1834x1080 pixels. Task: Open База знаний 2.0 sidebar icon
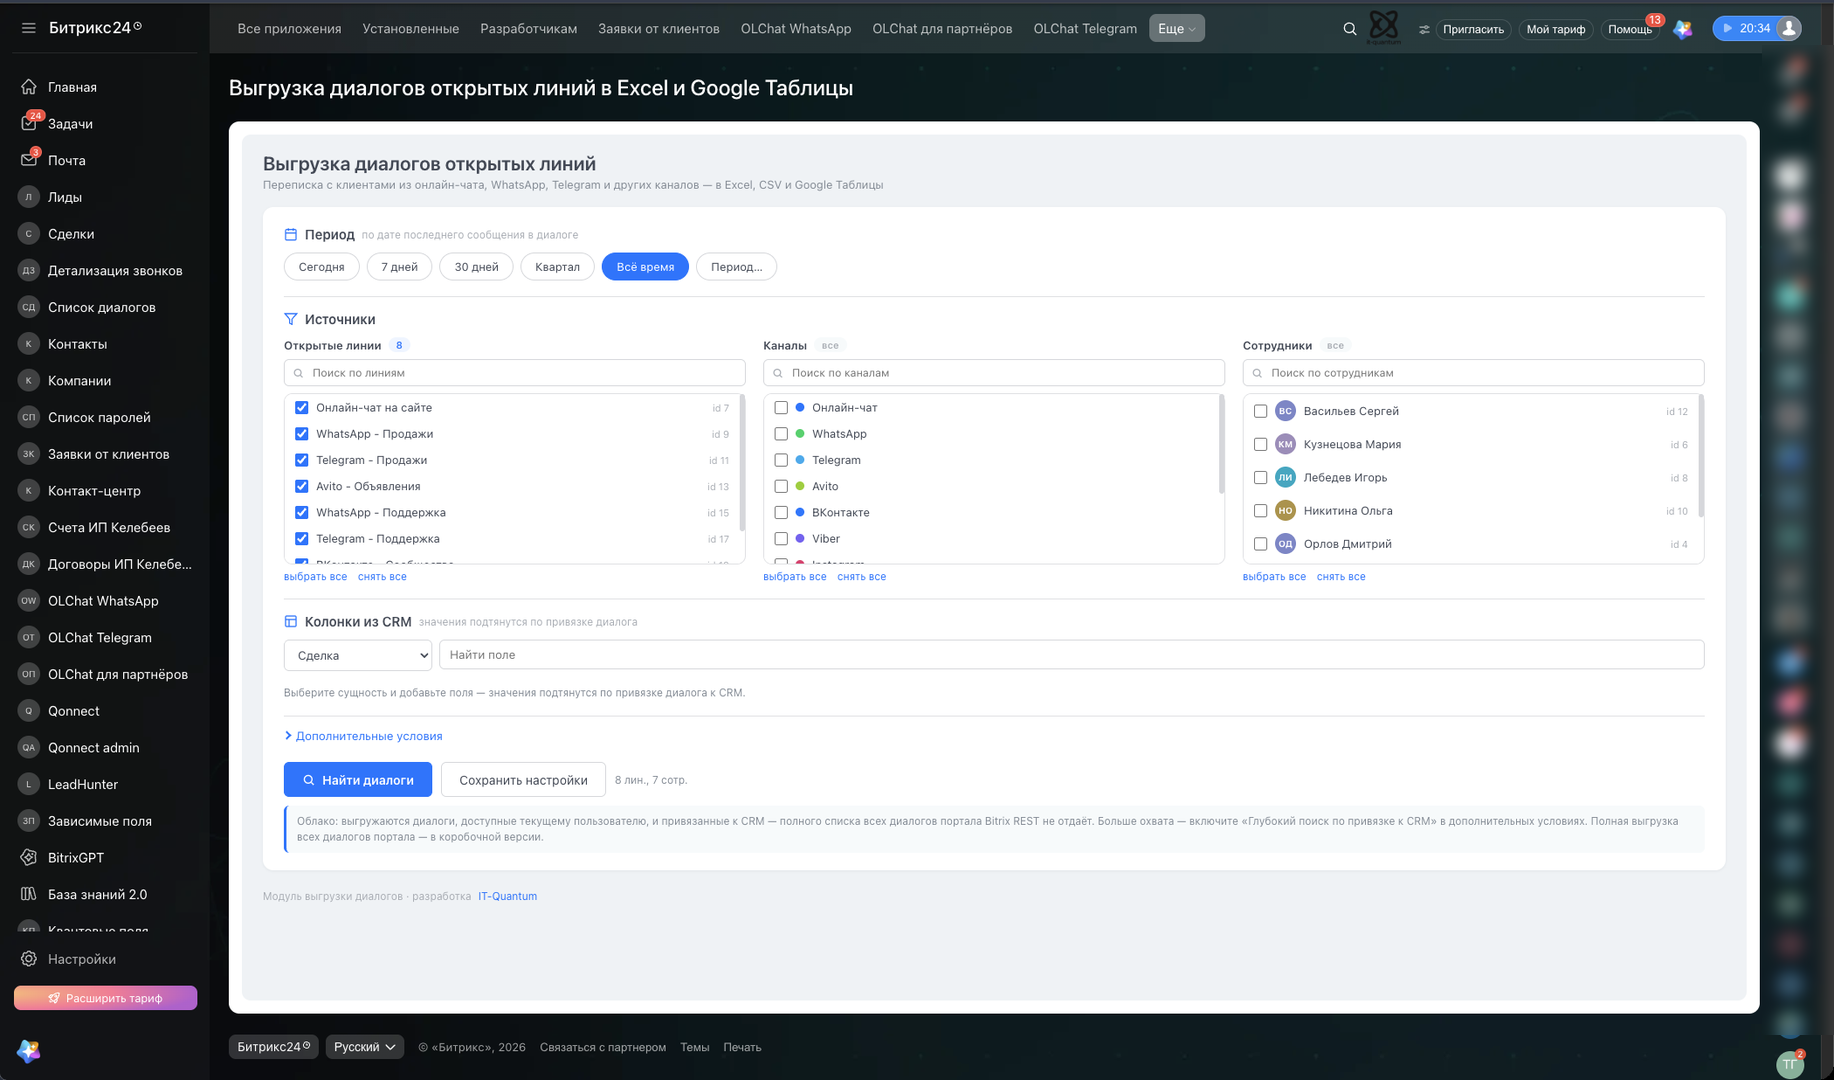tap(29, 894)
